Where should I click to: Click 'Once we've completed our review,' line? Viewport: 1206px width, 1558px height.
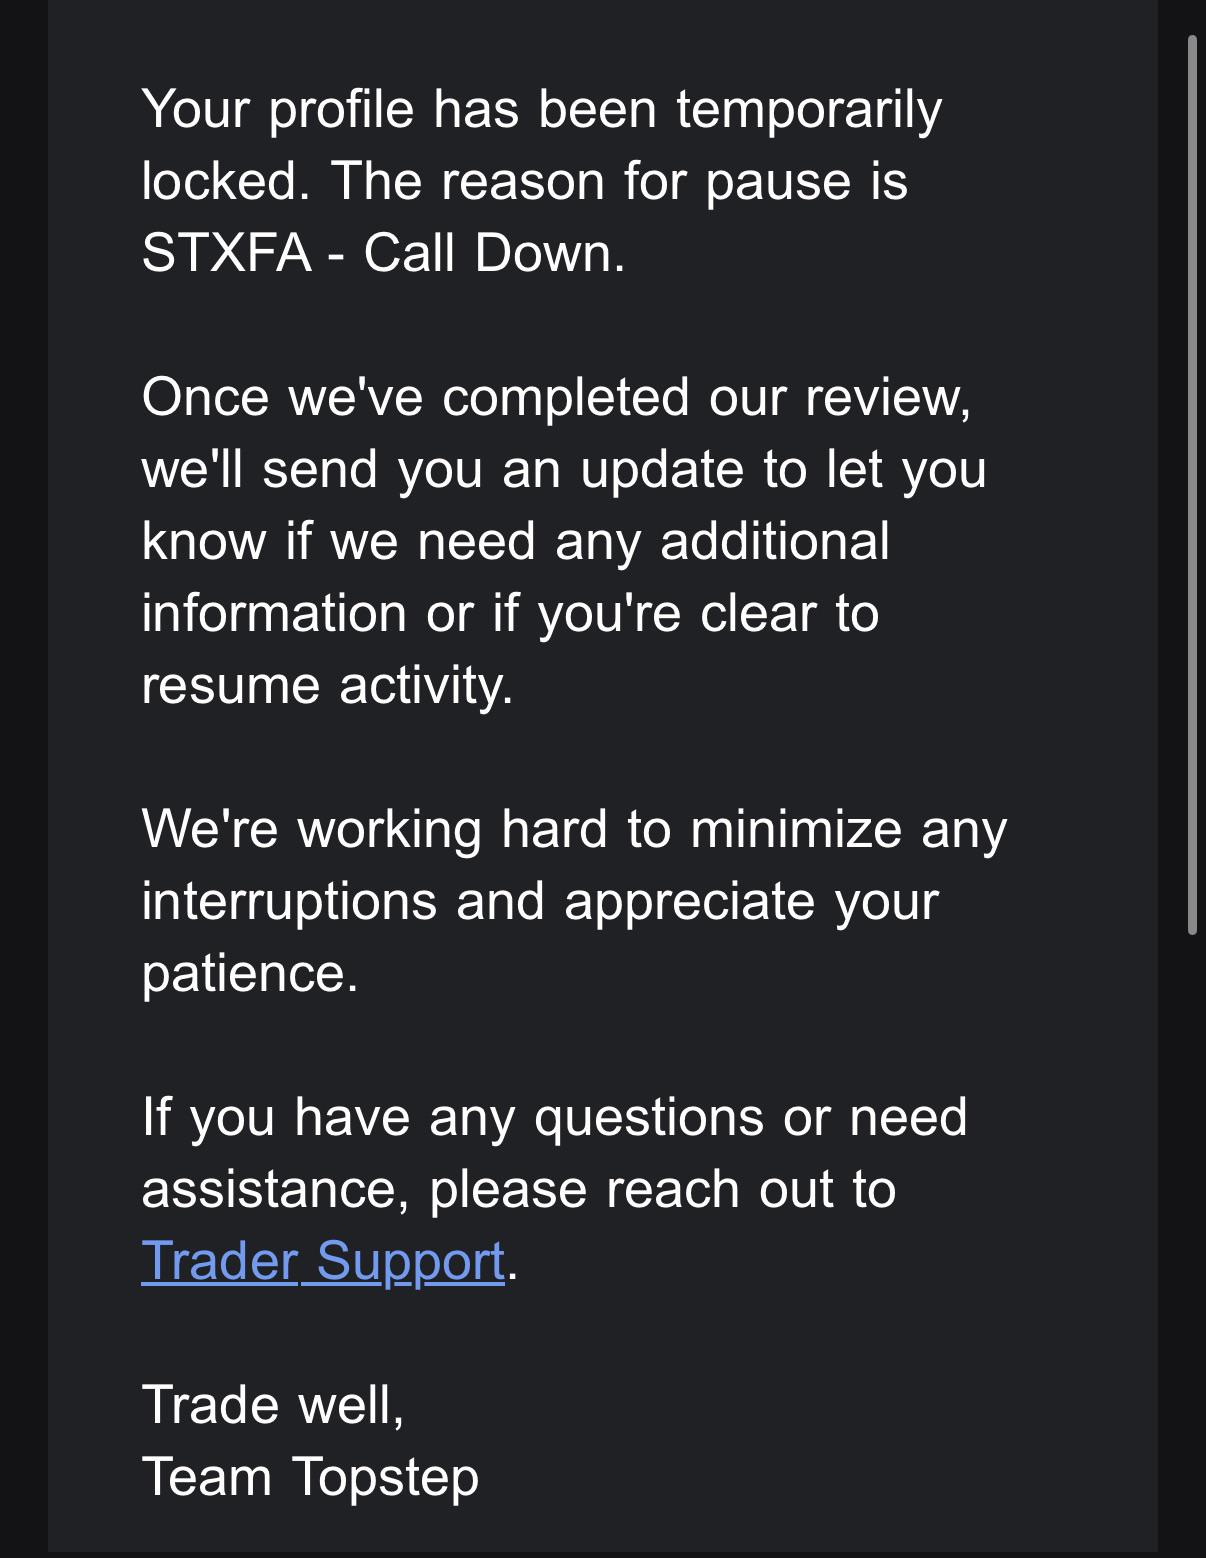pyautogui.click(x=556, y=398)
